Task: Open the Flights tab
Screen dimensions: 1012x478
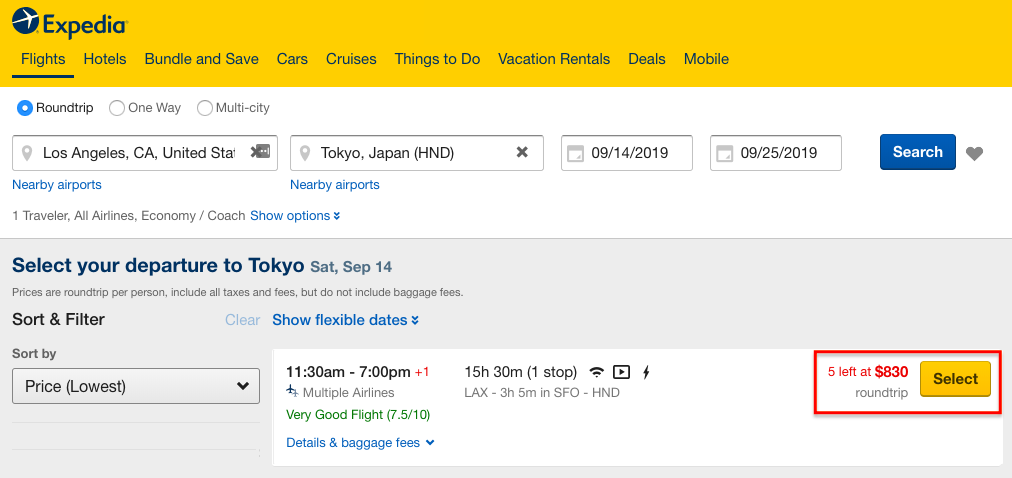Action: 43,59
